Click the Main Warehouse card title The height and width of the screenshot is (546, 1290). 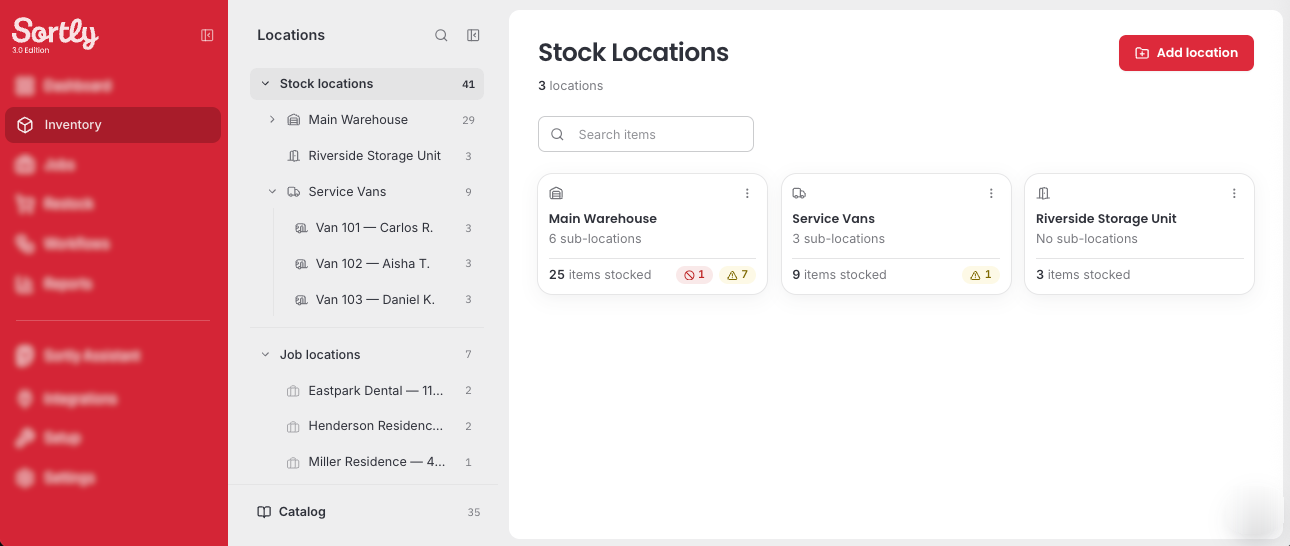603,219
